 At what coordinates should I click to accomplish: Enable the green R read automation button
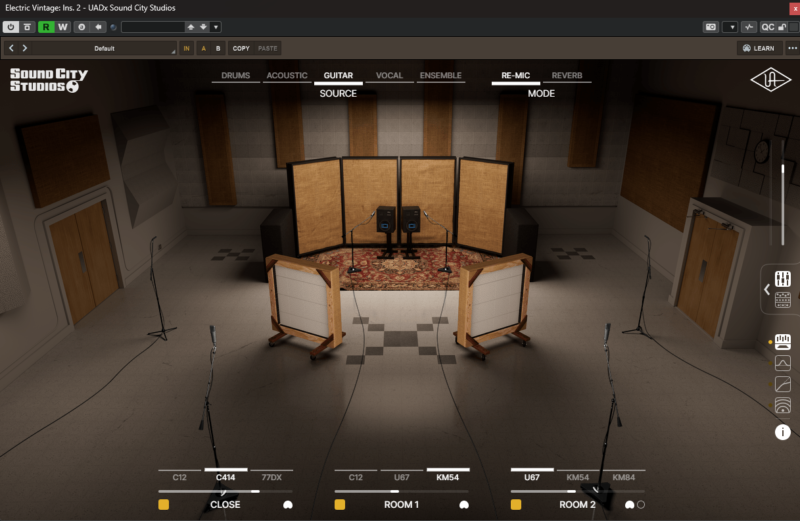tap(46, 27)
